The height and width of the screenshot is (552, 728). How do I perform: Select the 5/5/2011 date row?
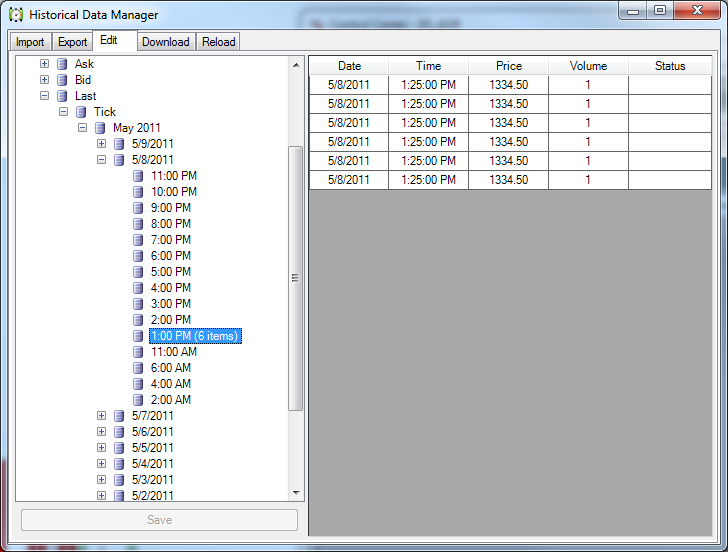click(x=153, y=448)
